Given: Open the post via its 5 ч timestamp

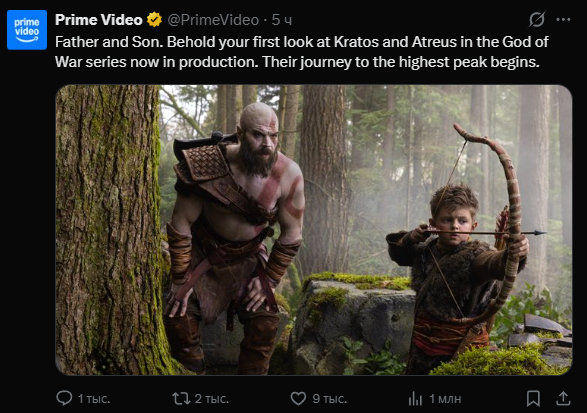Looking at the screenshot, I should [282, 20].
